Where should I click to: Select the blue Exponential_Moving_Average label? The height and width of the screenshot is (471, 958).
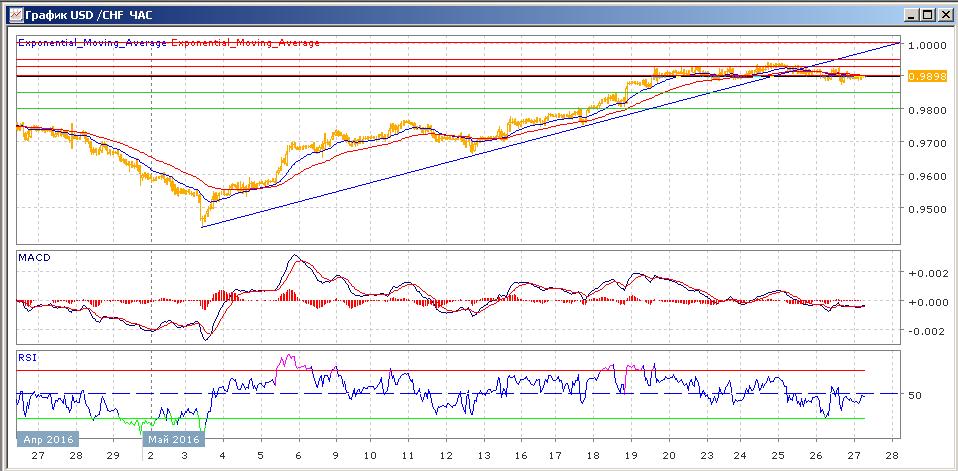click(x=92, y=43)
